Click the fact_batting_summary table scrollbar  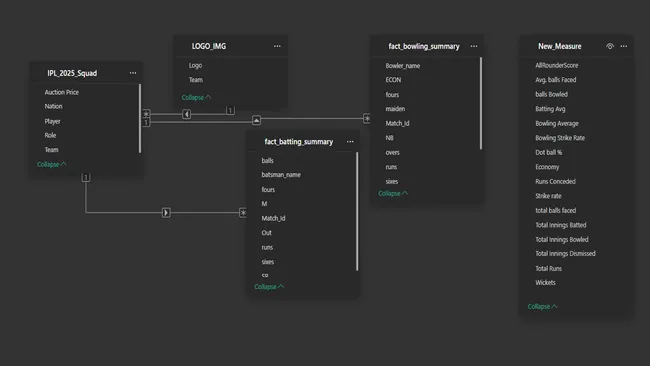357,211
